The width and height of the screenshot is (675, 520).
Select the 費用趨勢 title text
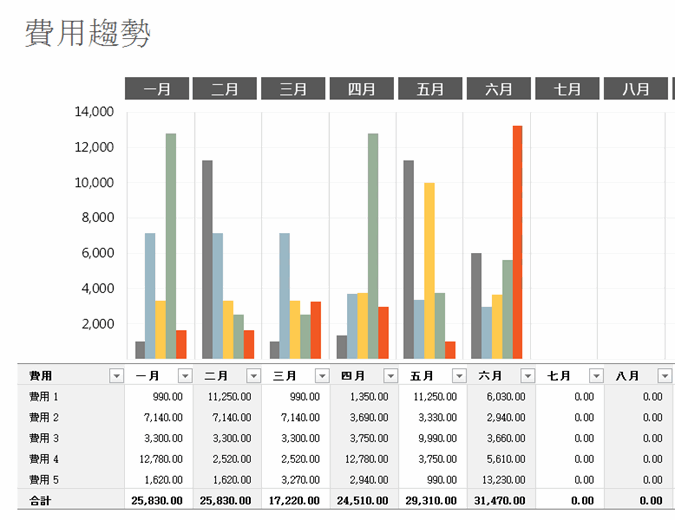pos(88,34)
